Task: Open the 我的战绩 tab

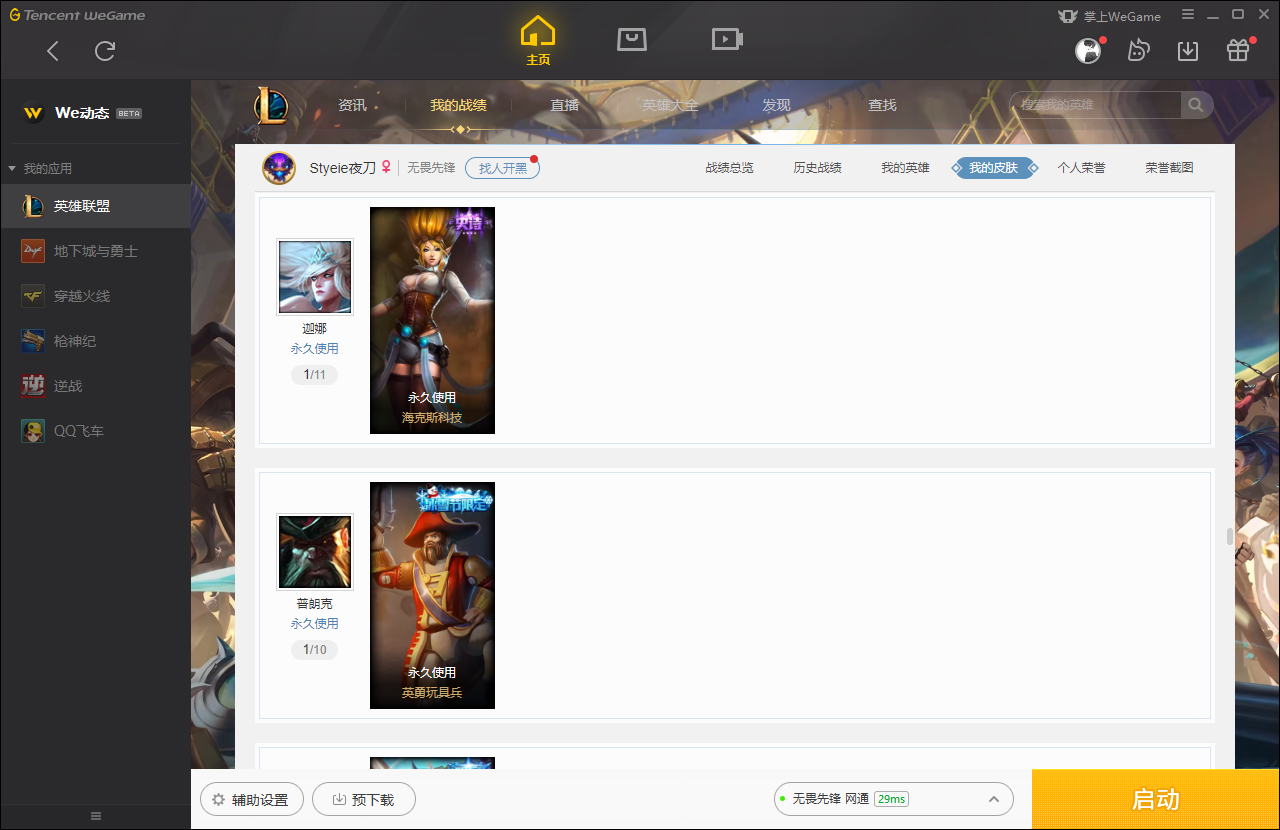Action: (x=459, y=105)
